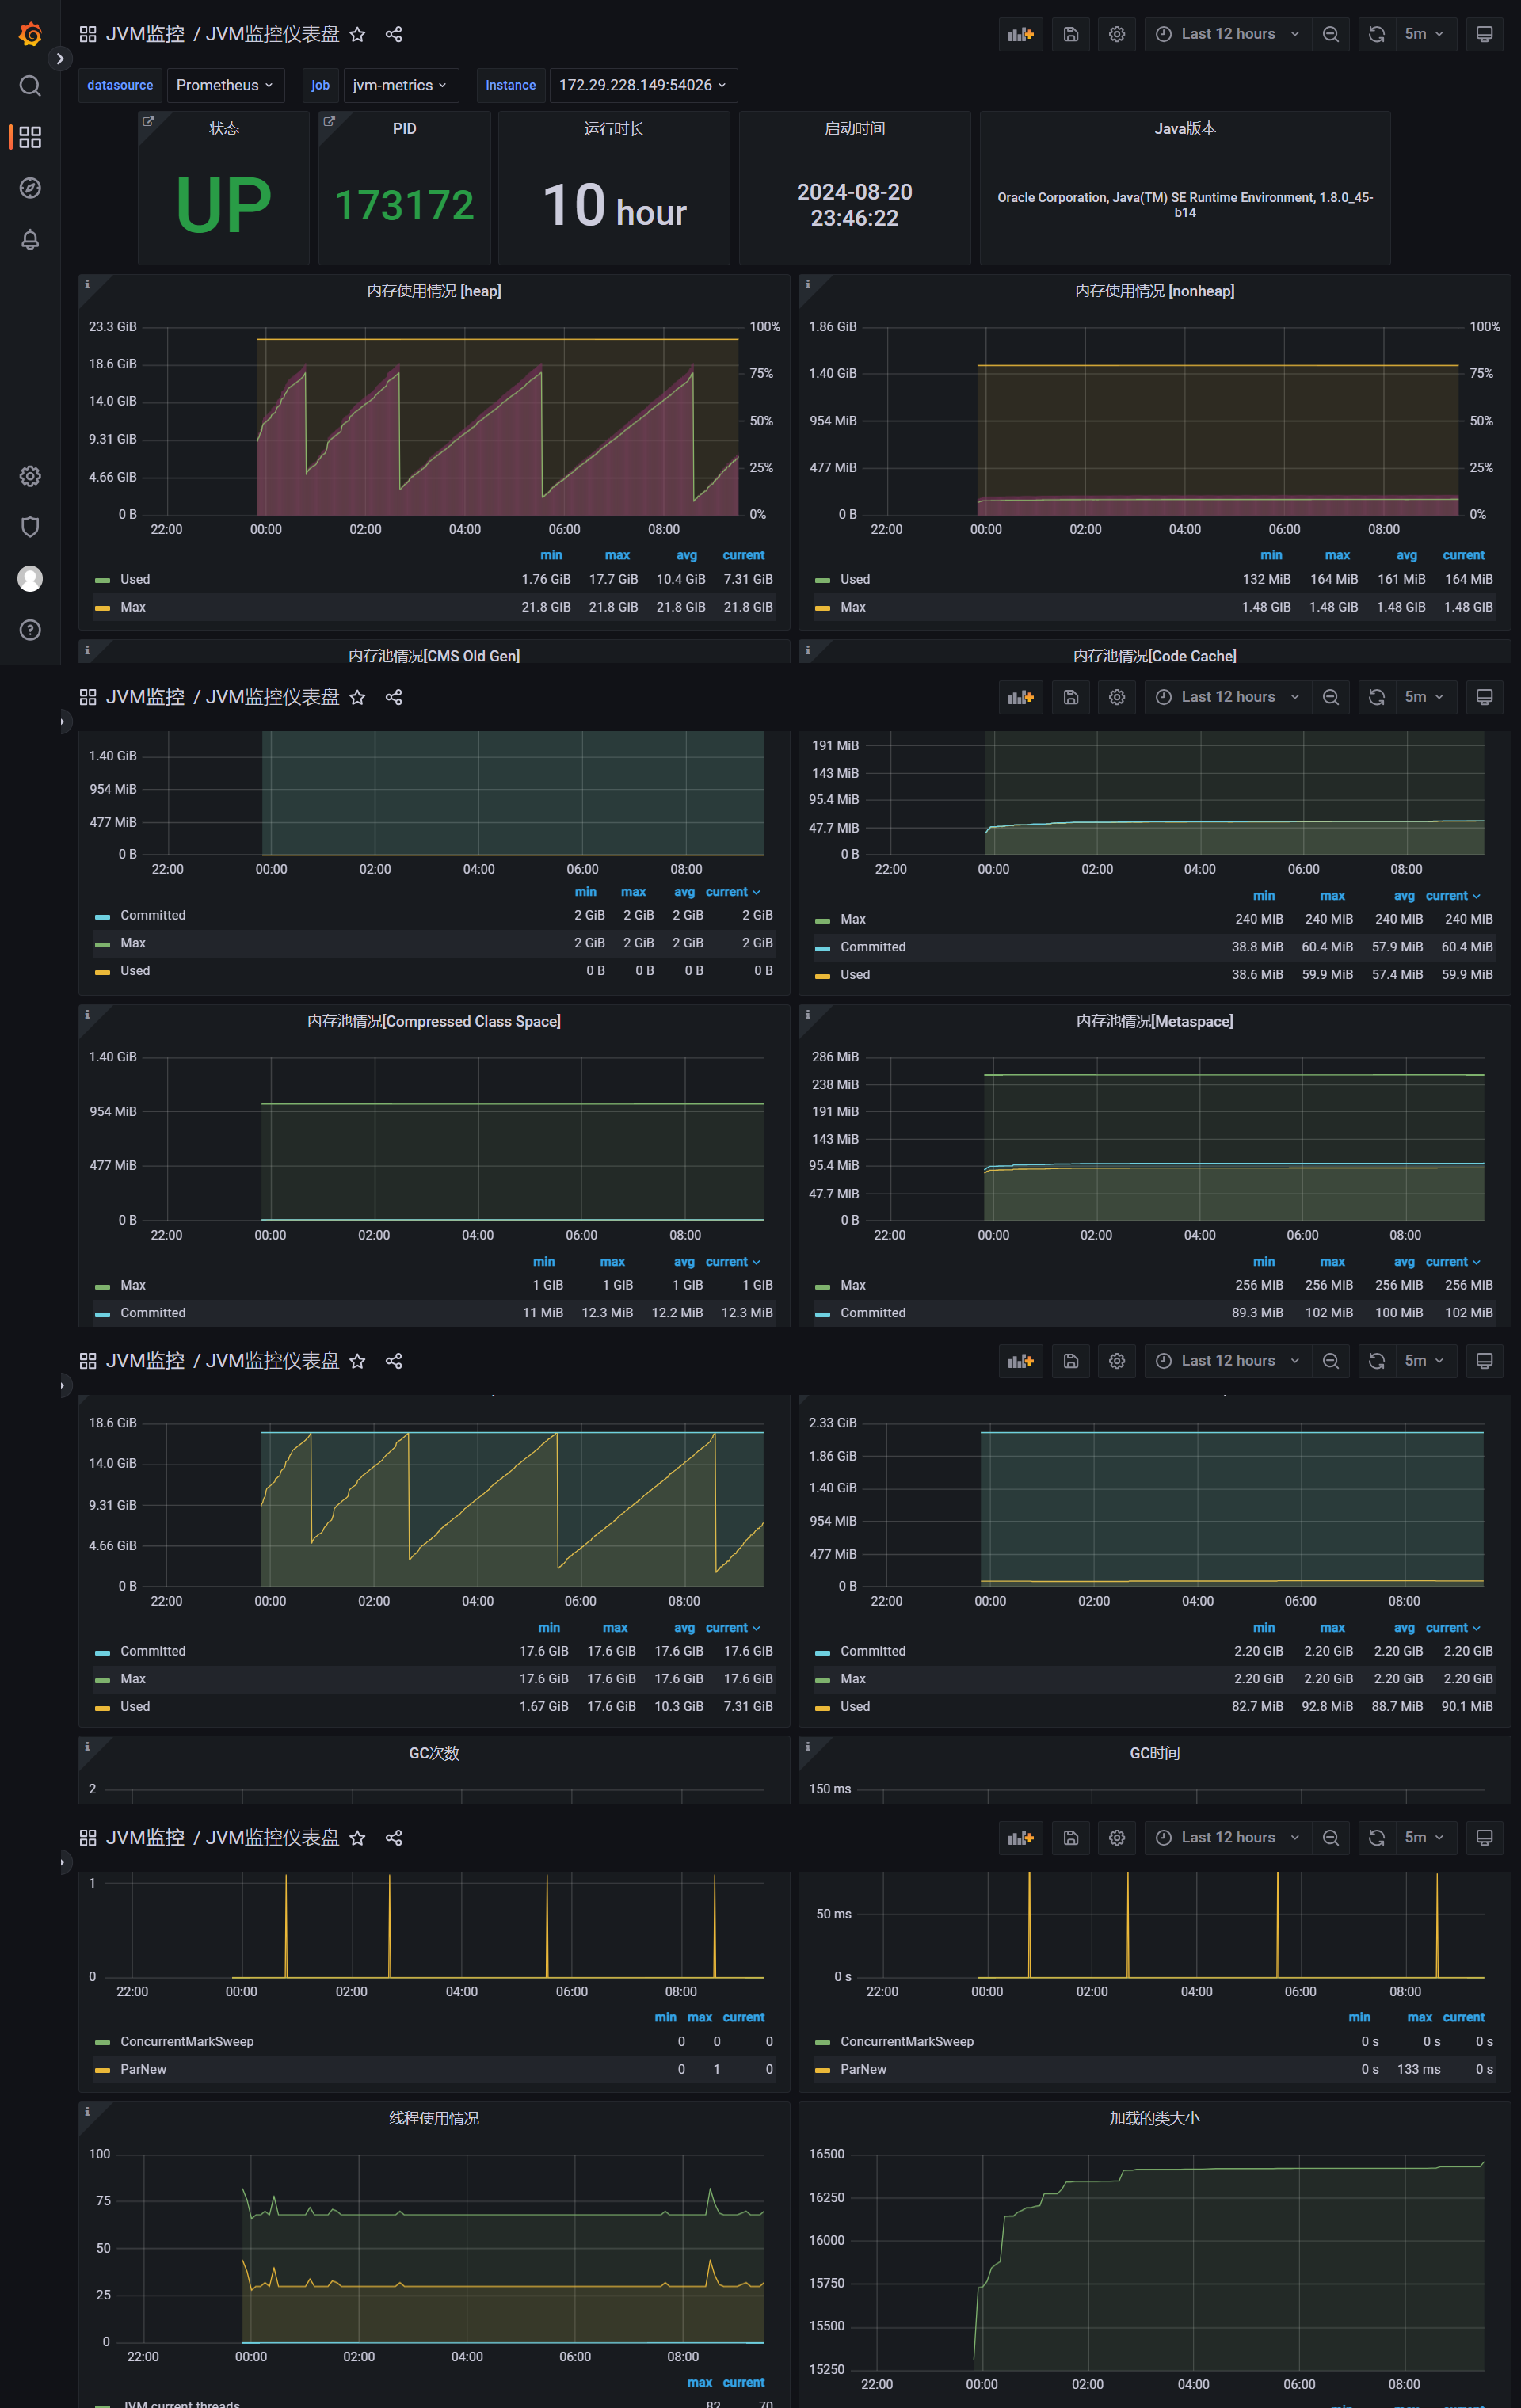This screenshot has height=2408, width=1521.
Task: Open the 启动时间 panel title menu
Action: coord(854,128)
